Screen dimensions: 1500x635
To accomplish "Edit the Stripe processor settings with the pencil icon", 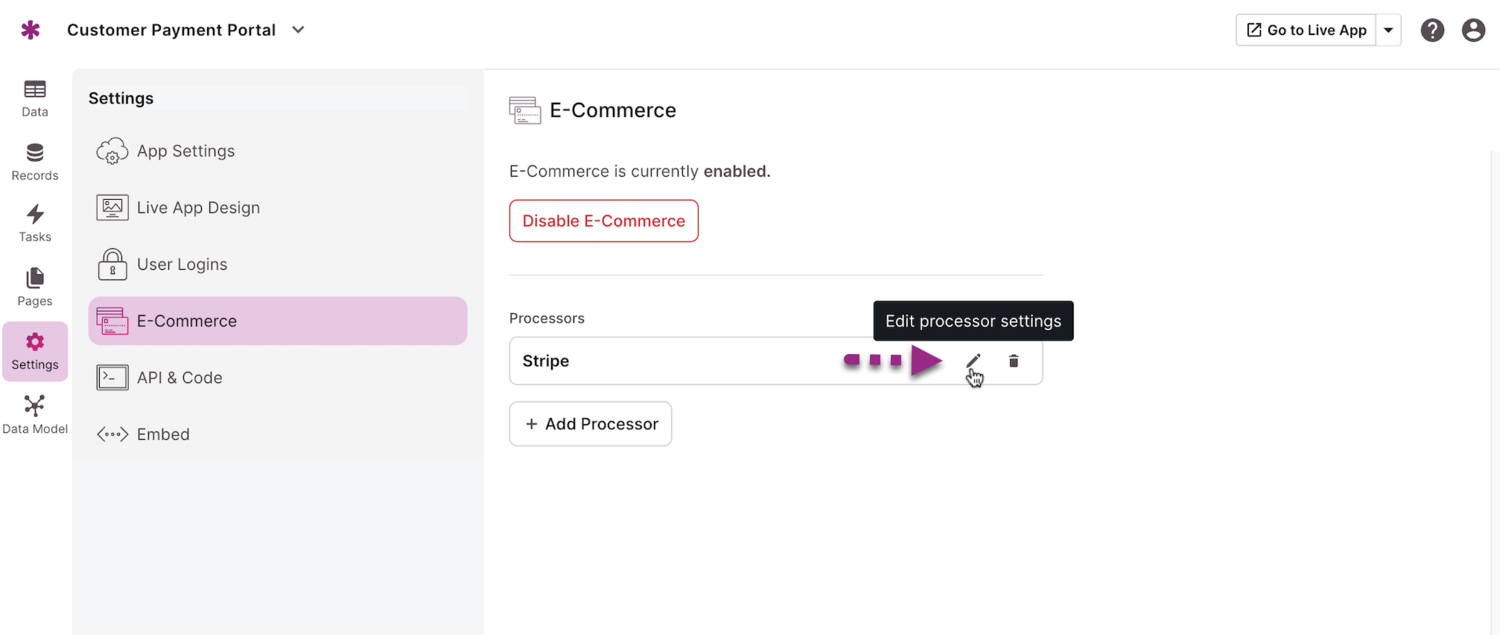I will pyautogui.click(x=973, y=360).
